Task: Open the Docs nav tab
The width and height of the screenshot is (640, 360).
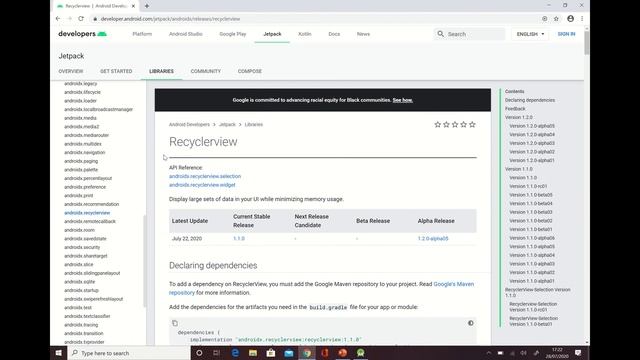Action: (334, 34)
